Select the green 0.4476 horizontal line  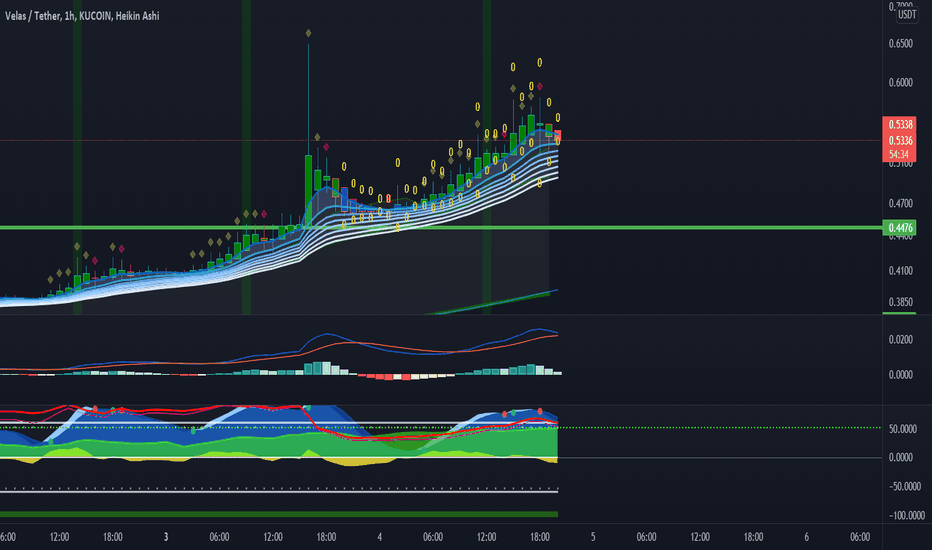[441, 228]
